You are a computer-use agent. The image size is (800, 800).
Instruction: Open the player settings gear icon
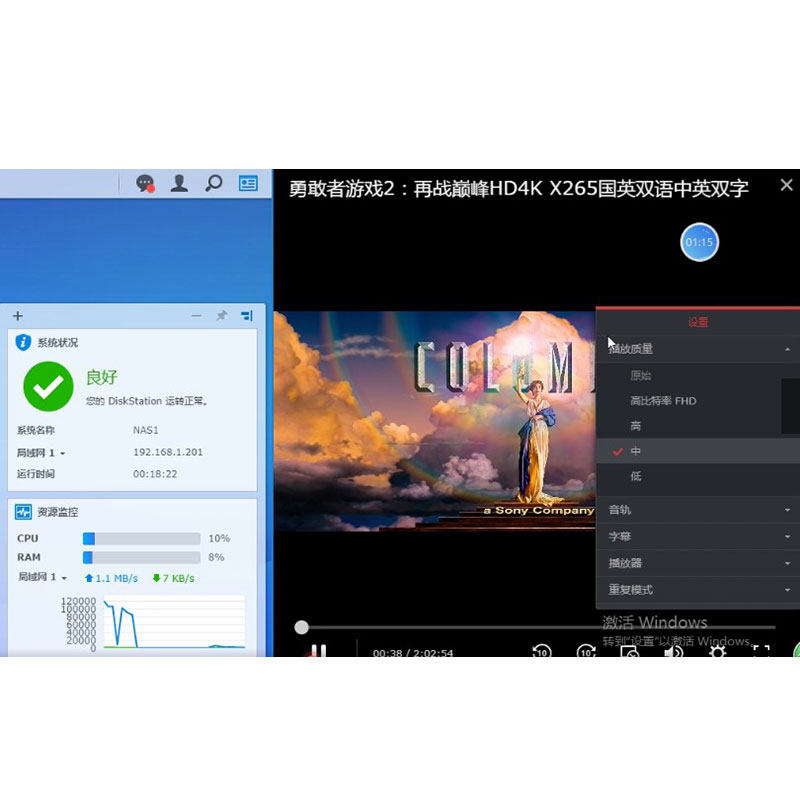pyautogui.click(x=717, y=652)
